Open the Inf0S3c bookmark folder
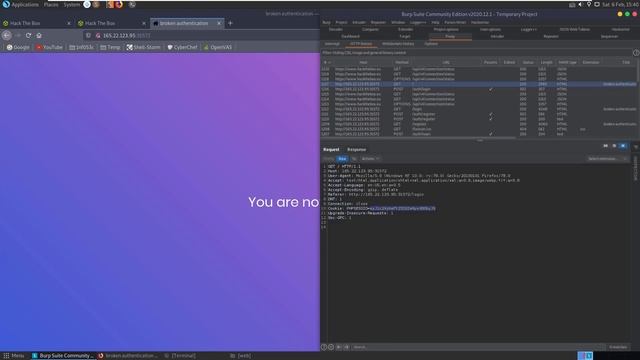This screenshot has height=360, width=640. point(81,47)
